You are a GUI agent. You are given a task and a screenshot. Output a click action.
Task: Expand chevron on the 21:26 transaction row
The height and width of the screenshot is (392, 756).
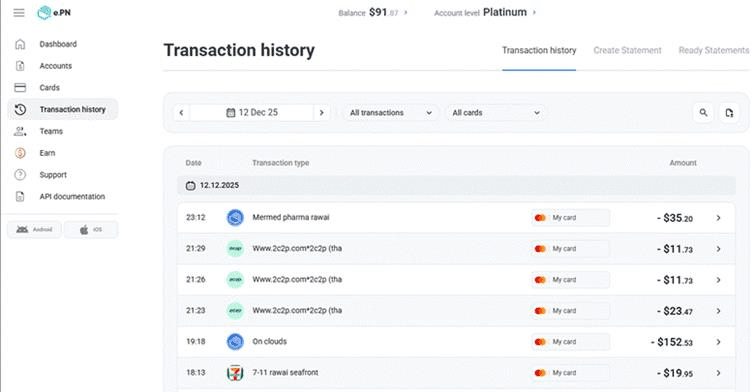click(x=718, y=280)
